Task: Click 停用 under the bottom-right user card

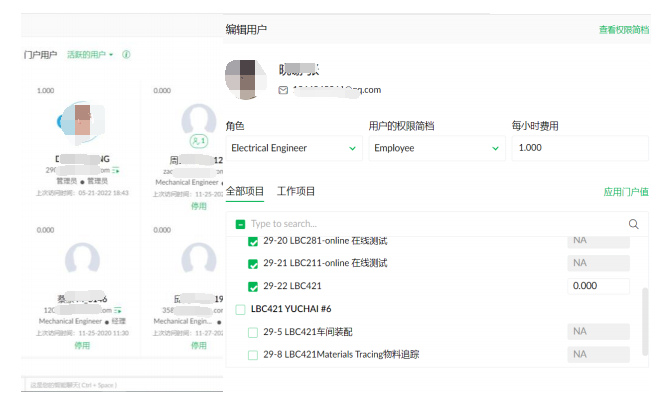Action: pyautogui.click(x=198, y=345)
